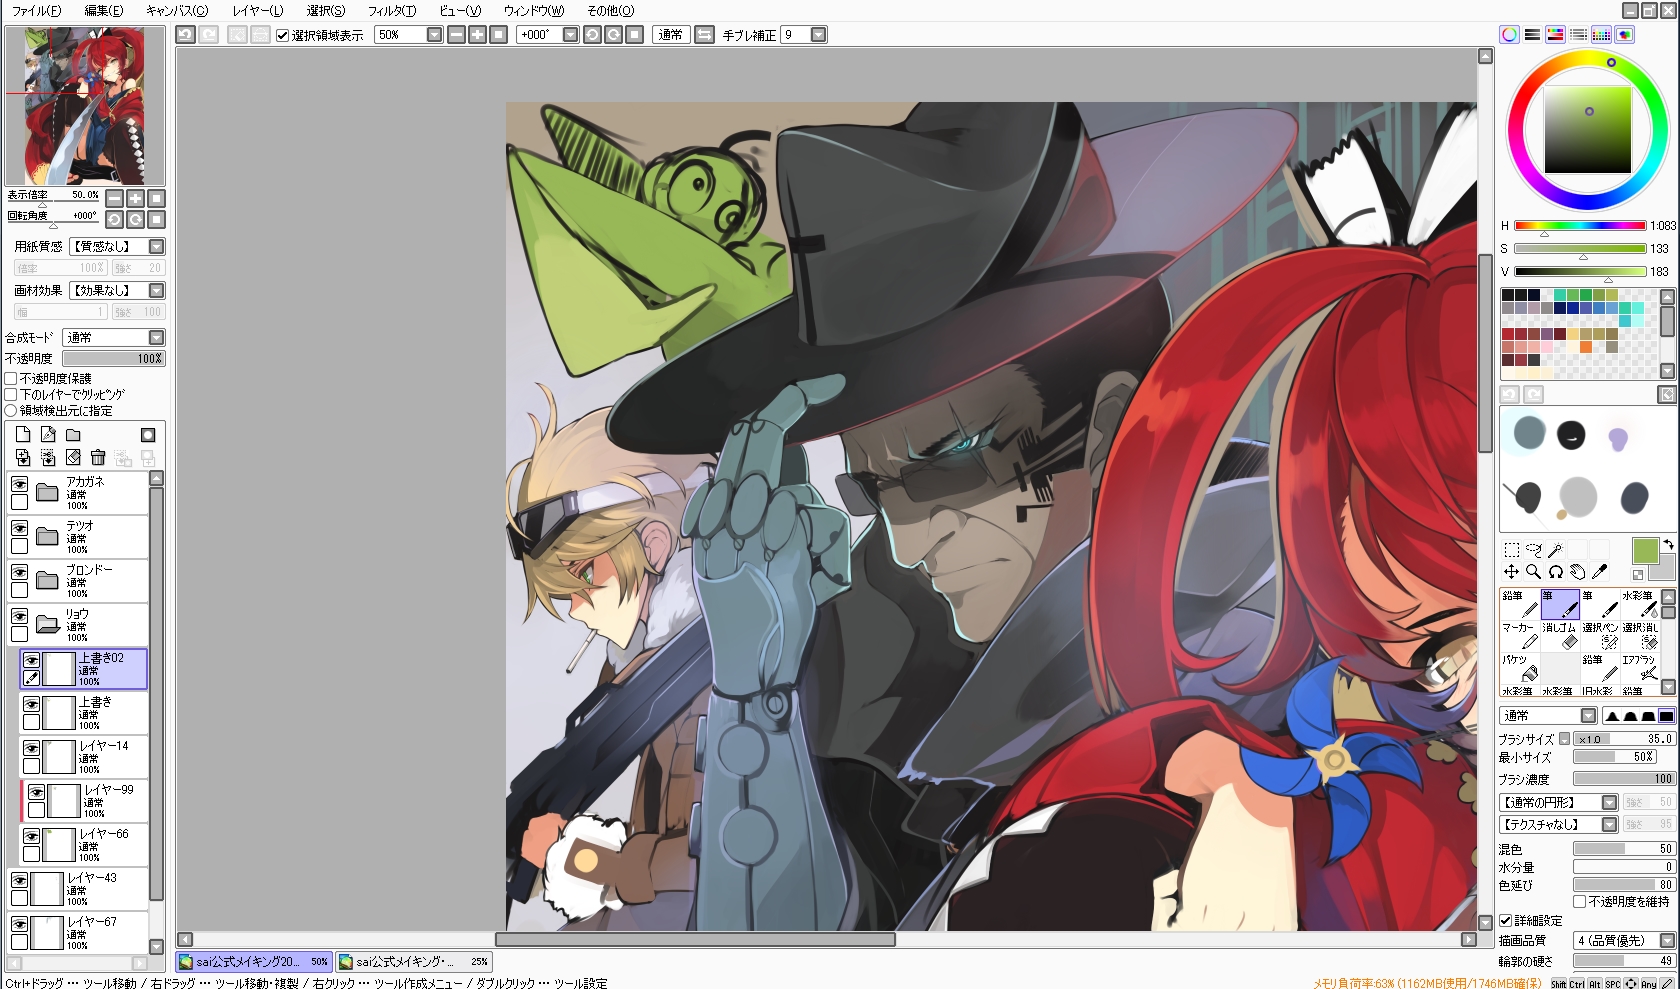Click the green foreground color swatch
This screenshot has width=1680, height=989.
pyautogui.click(x=1645, y=551)
